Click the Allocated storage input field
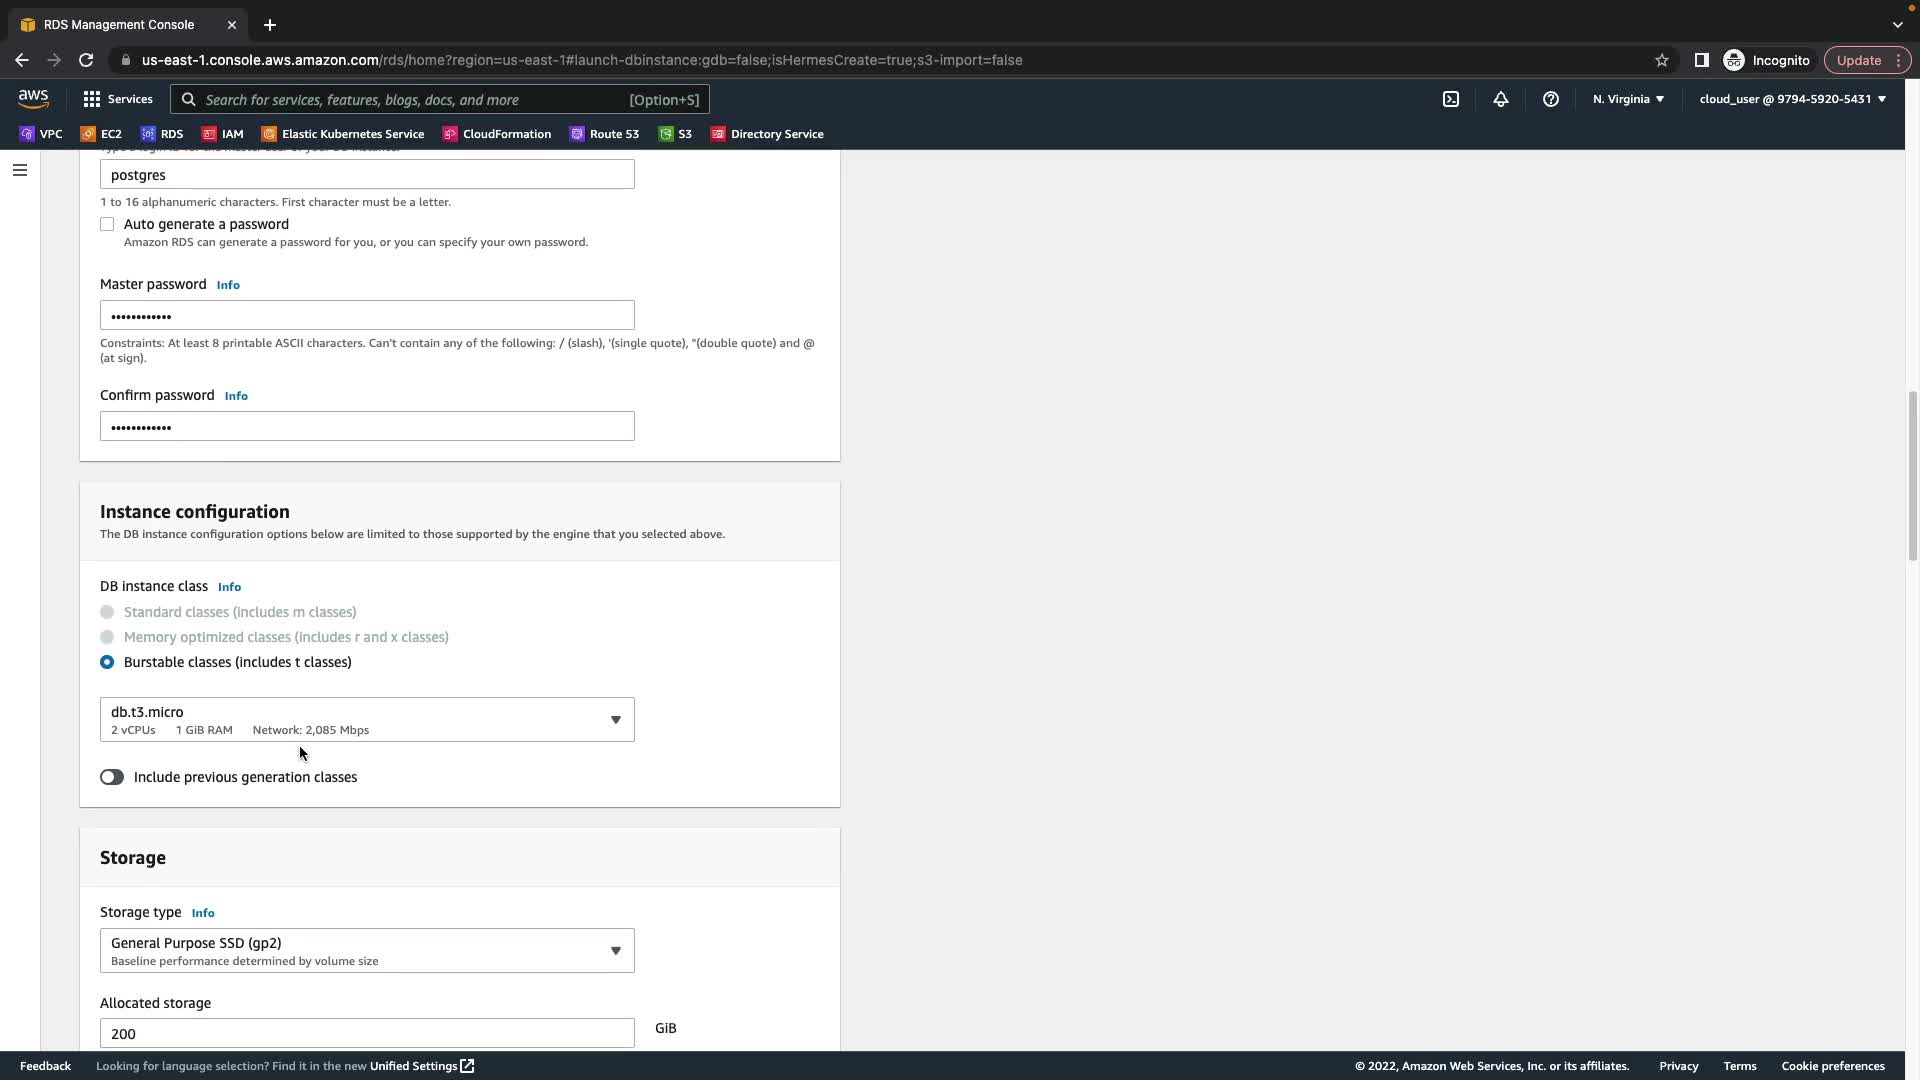This screenshot has width=1920, height=1080. click(x=367, y=1033)
